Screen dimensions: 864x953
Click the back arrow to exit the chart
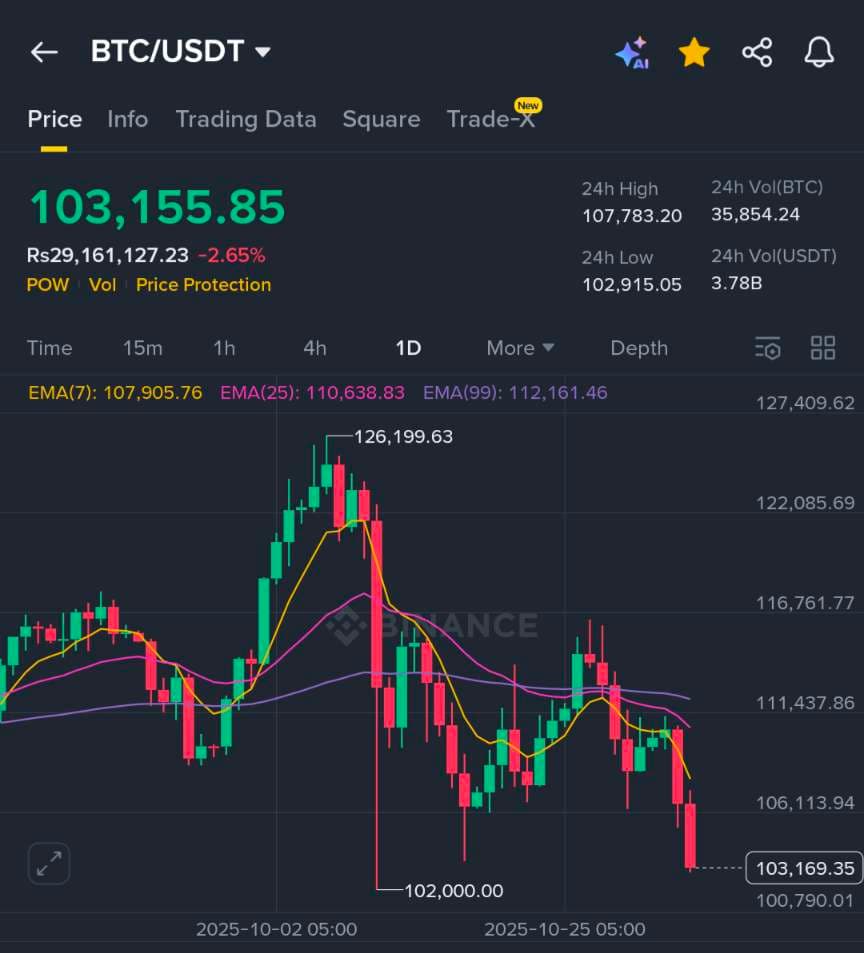[44, 51]
